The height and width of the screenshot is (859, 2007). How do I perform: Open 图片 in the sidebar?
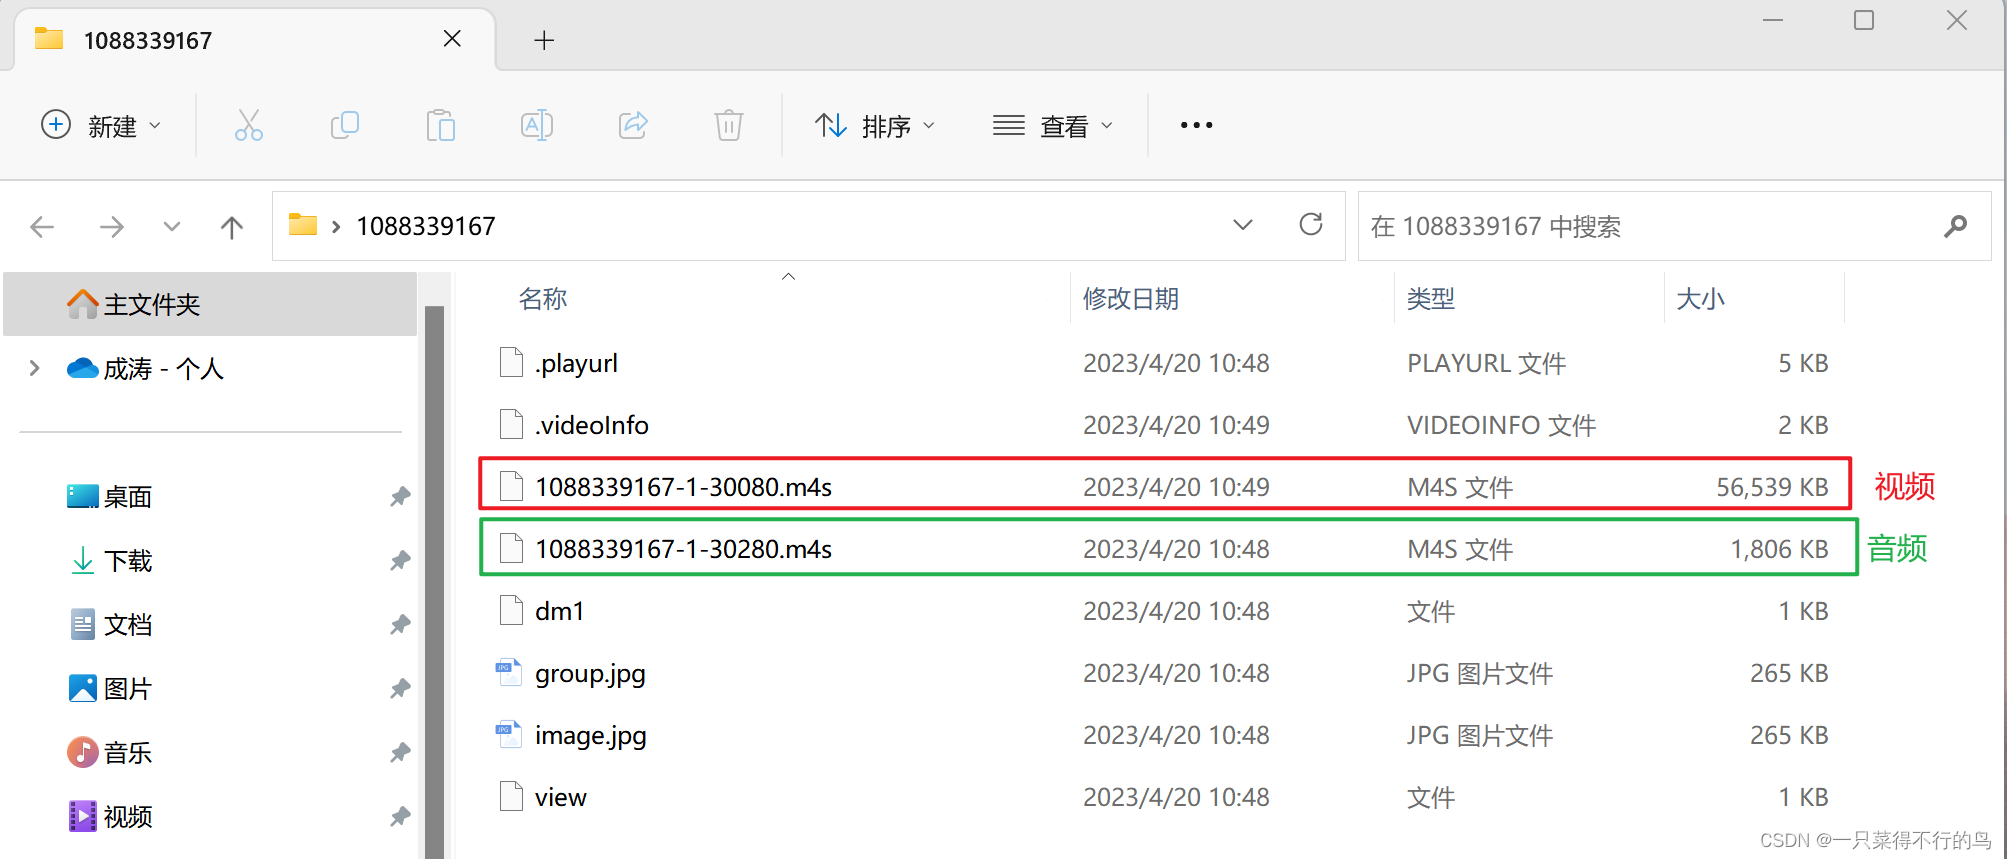point(128,689)
